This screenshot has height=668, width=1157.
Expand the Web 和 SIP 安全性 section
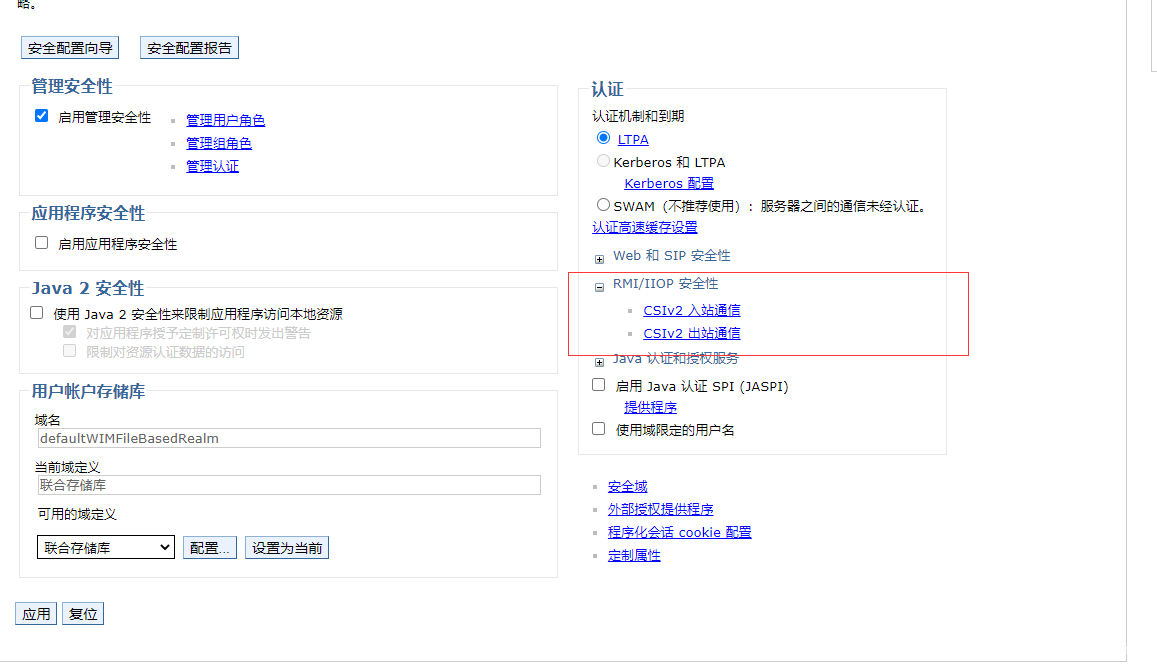coord(600,259)
